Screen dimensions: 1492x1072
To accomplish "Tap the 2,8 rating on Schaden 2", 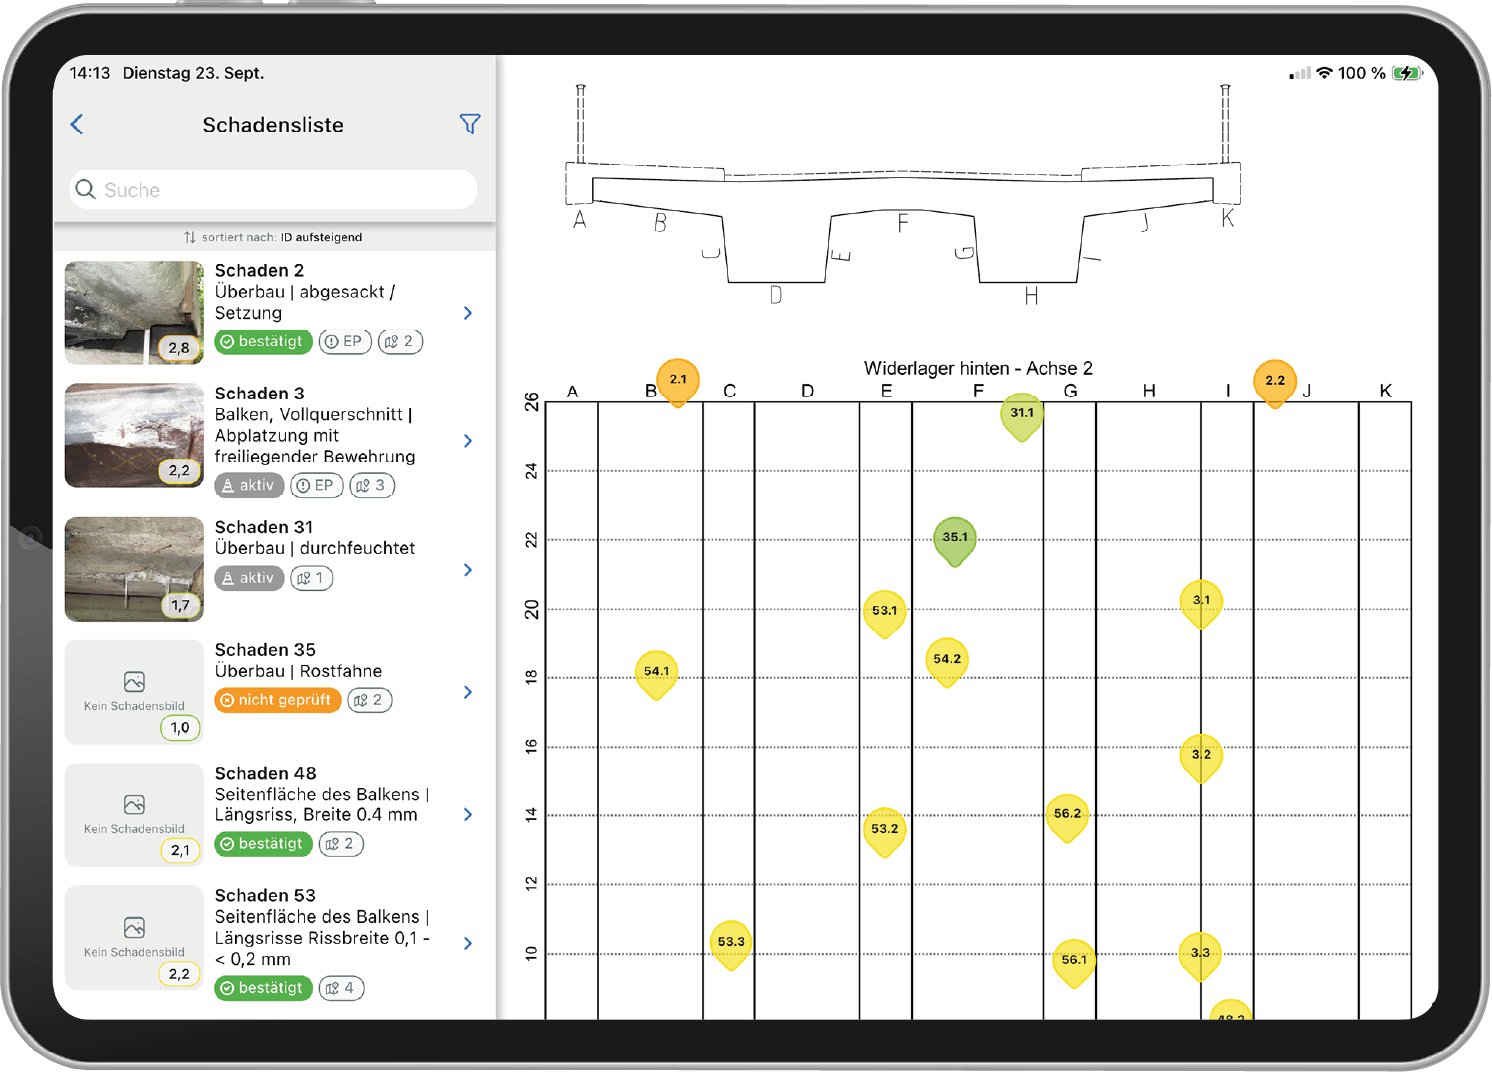I will tap(179, 348).
